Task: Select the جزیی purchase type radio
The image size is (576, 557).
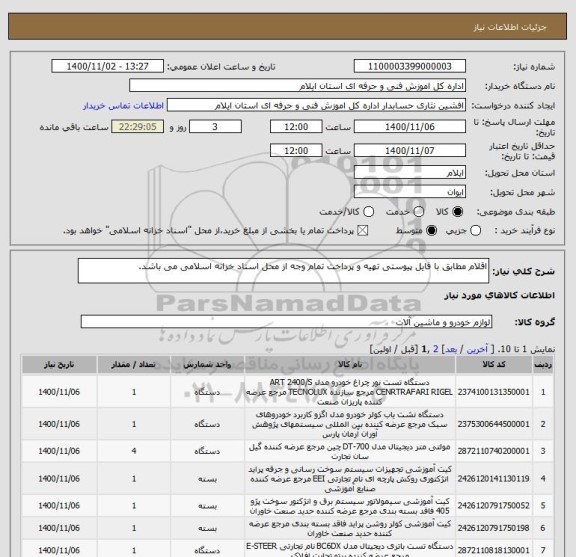Action: [476, 231]
